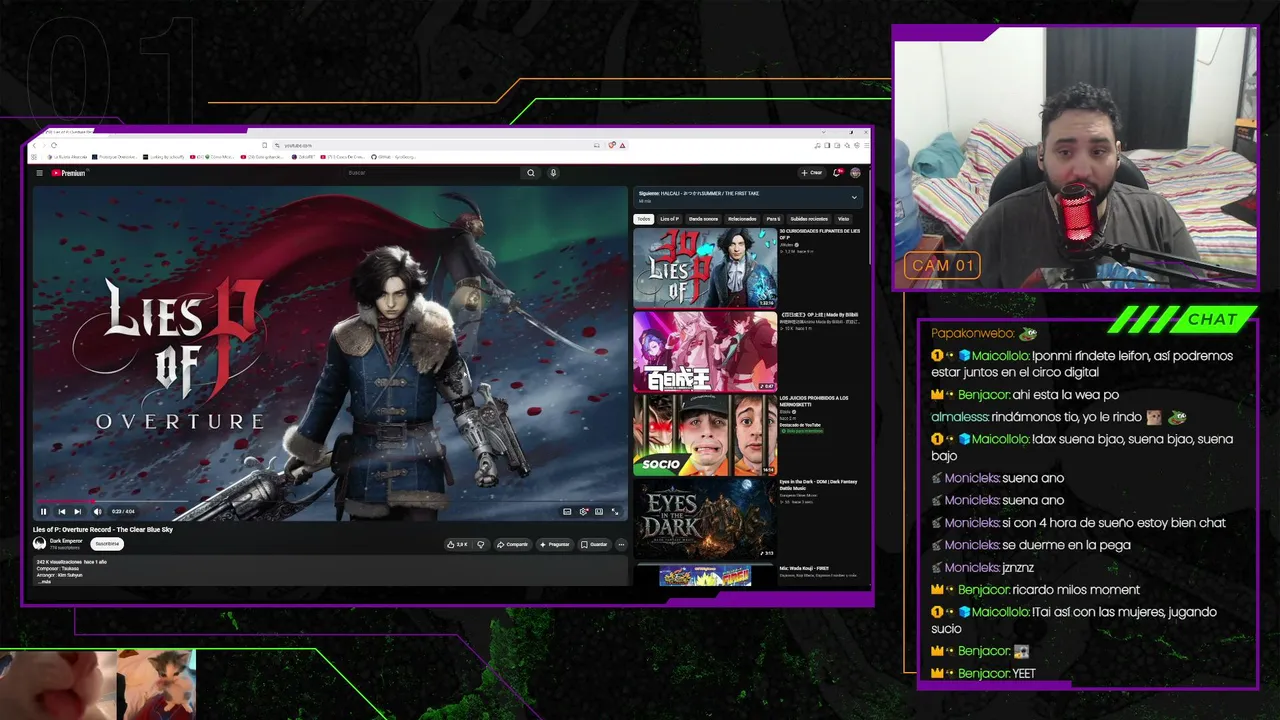Start voice search with microphone icon
Image resolution: width=1280 pixels, height=720 pixels.
tap(553, 173)
